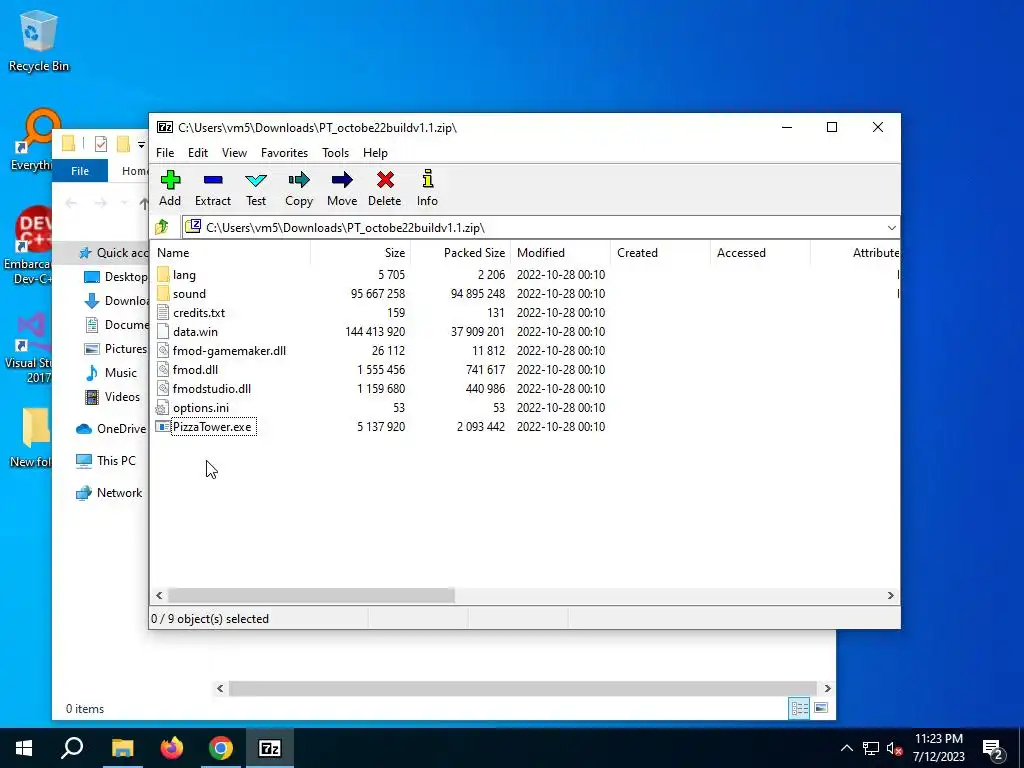Select the PizzaTower.exe file icon
Screen dimensions: 1024x768
coord(163,426)
